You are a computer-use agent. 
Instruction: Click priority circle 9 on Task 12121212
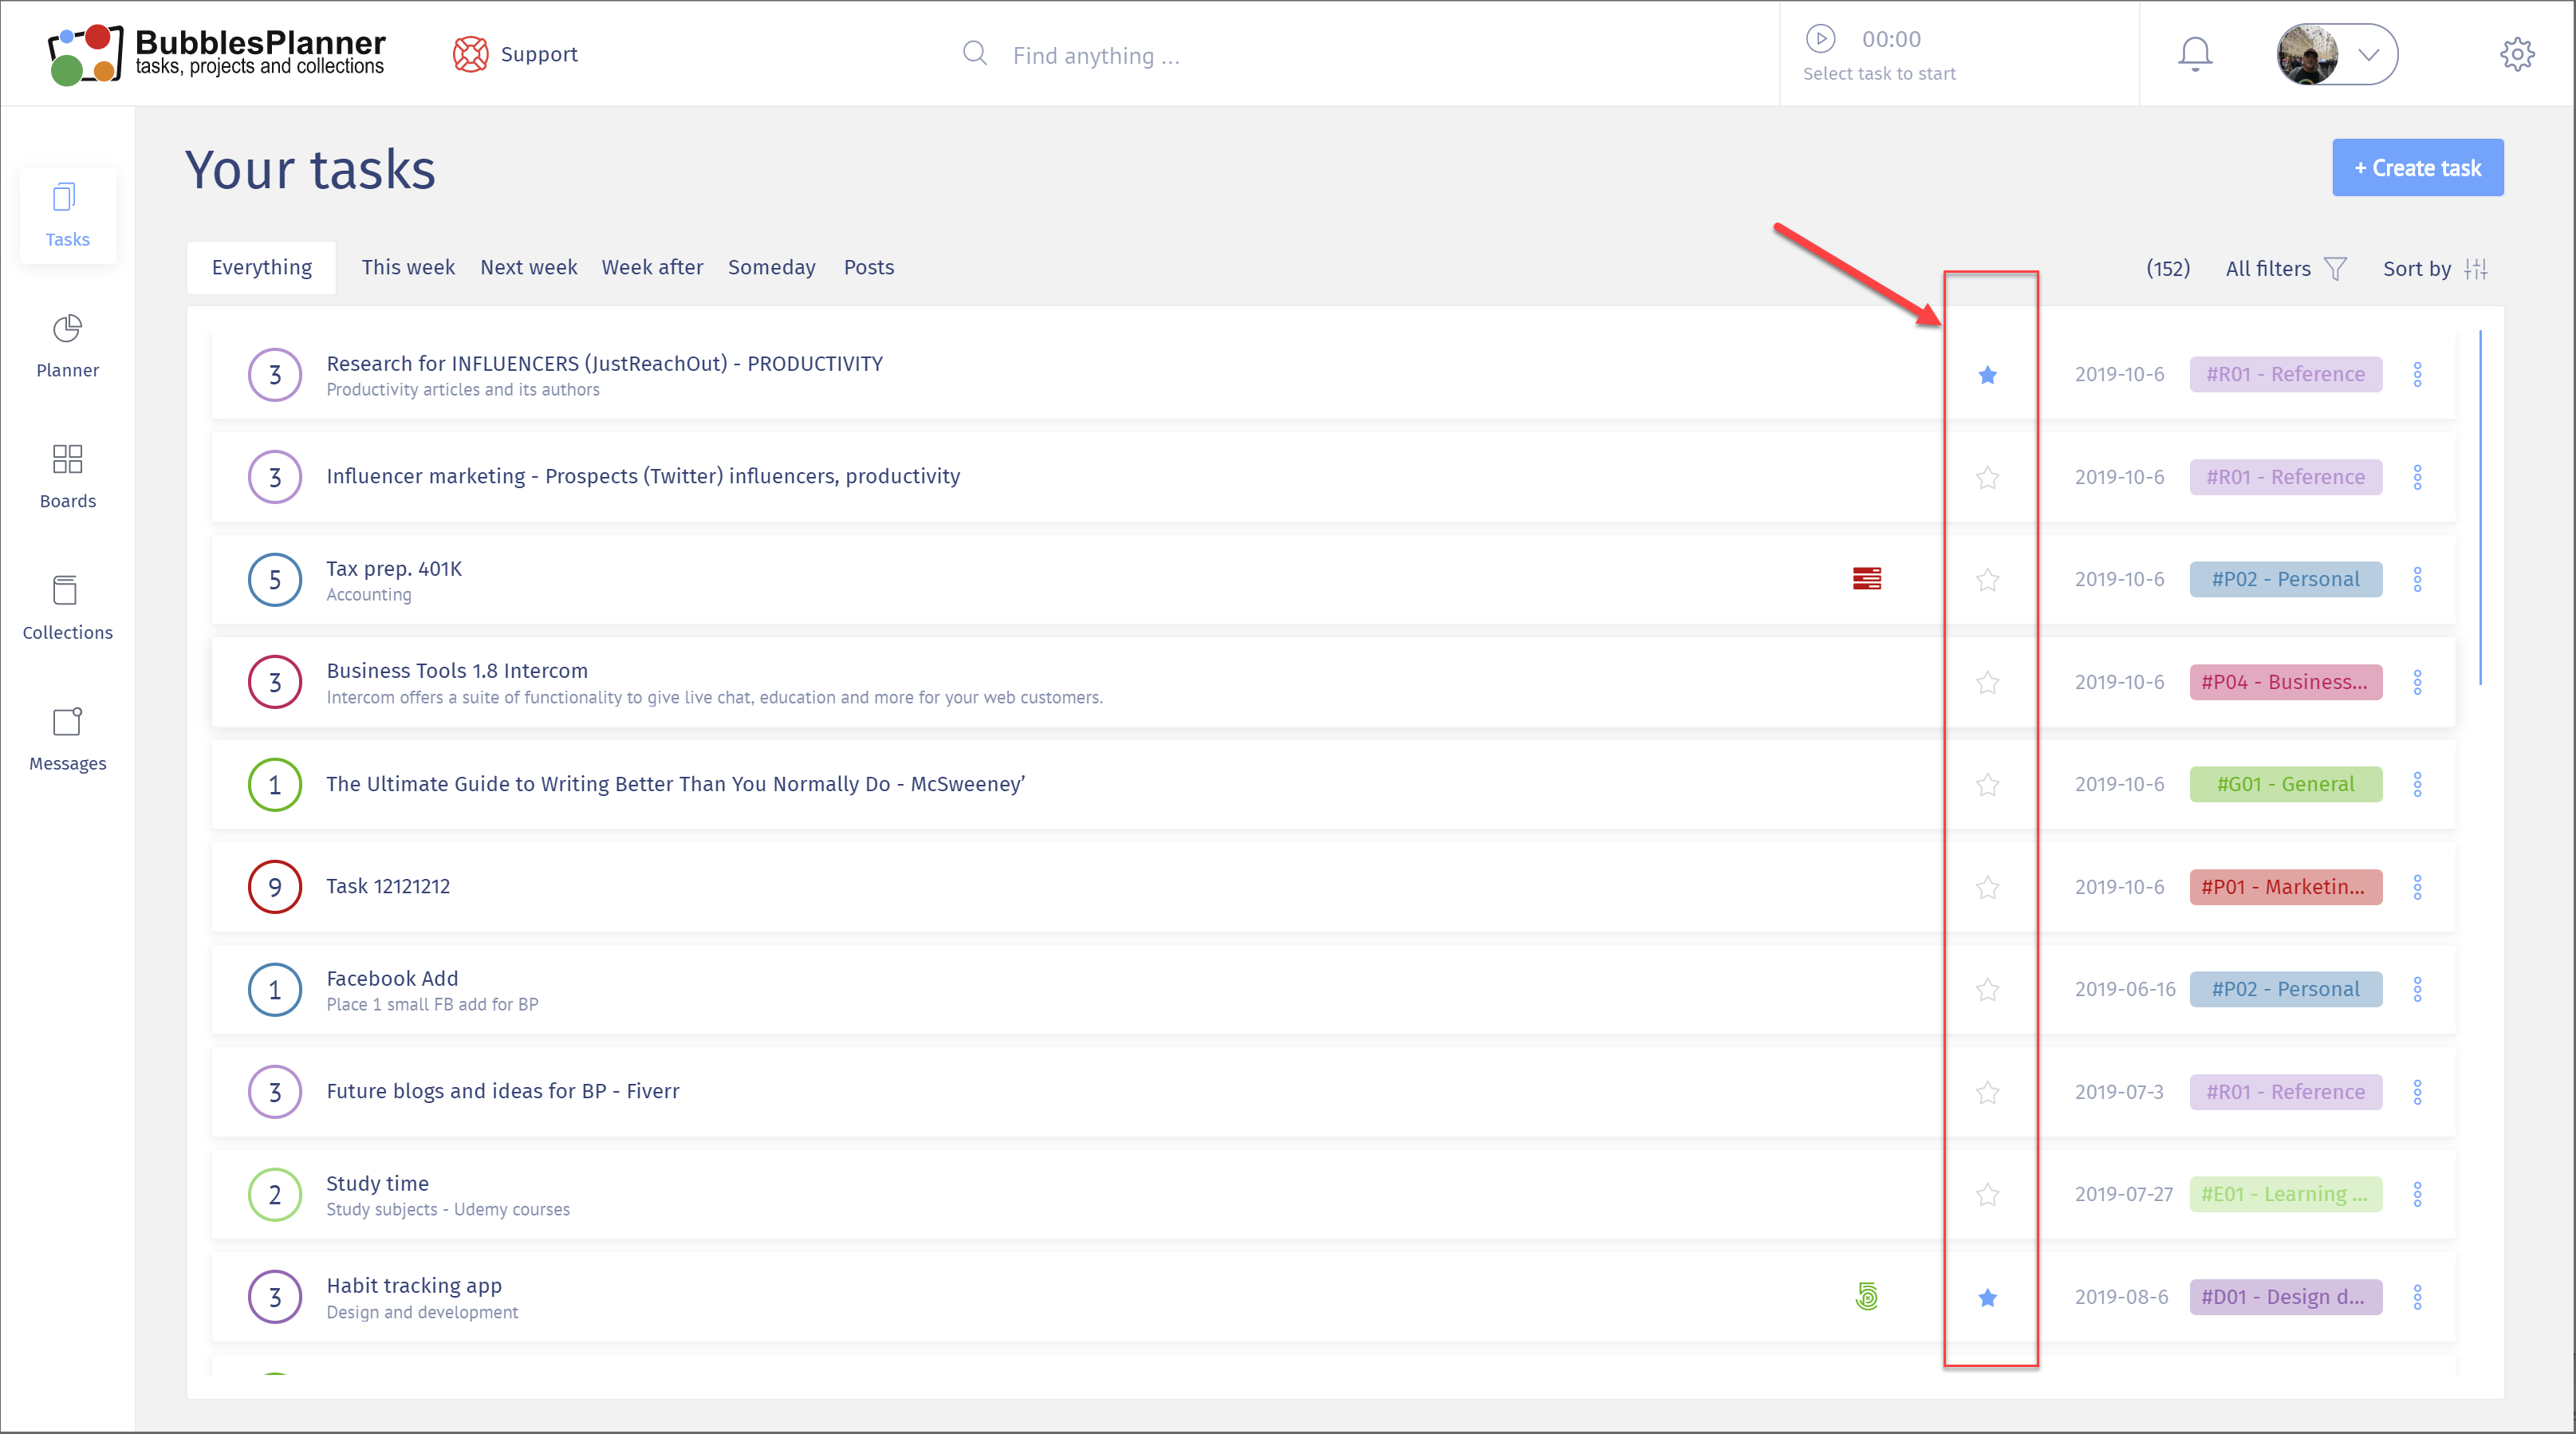click(275, 887)
